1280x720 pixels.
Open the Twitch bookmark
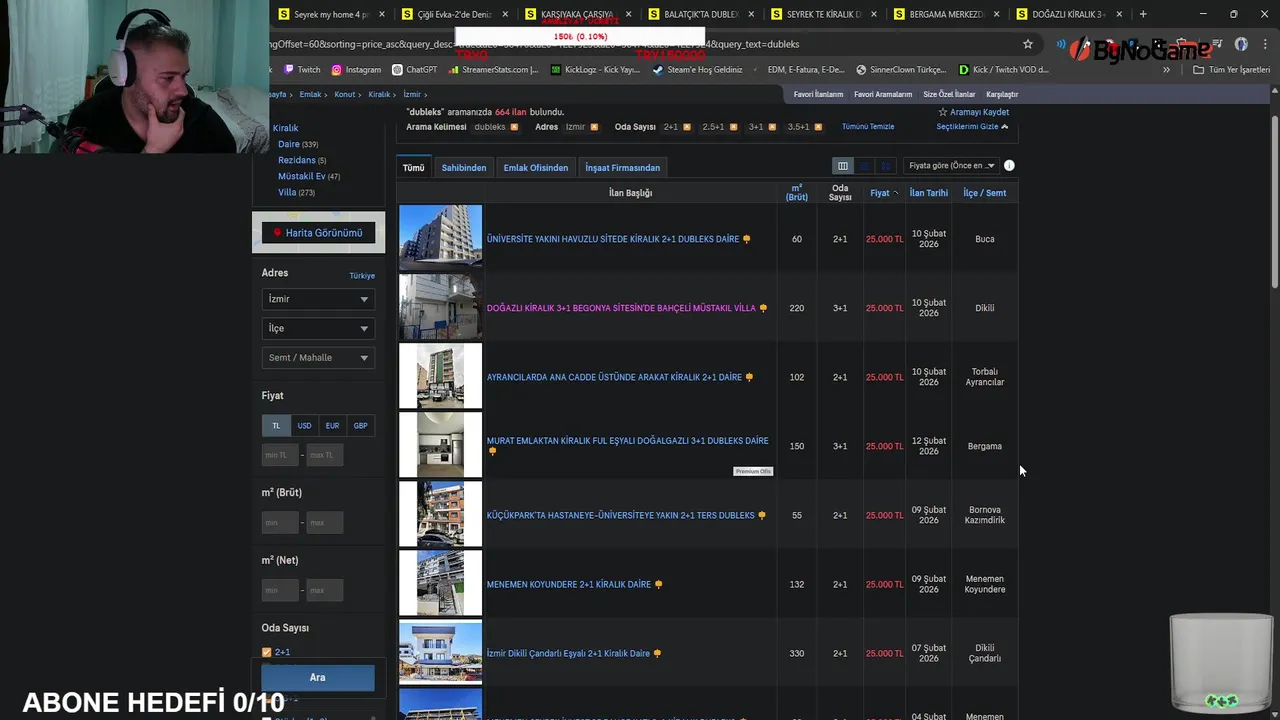coord(302,70)
